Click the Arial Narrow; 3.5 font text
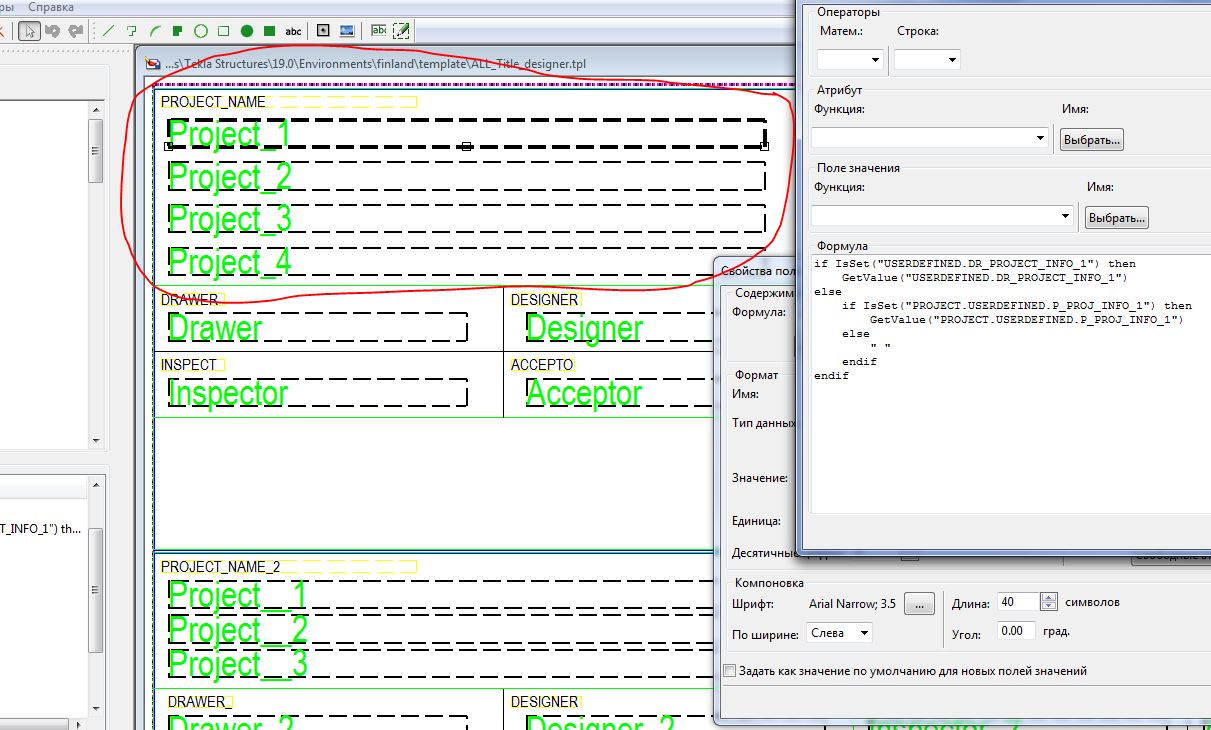Image resolution: width=1211 pixels, height=730 pixels. (x=852, y=603)
